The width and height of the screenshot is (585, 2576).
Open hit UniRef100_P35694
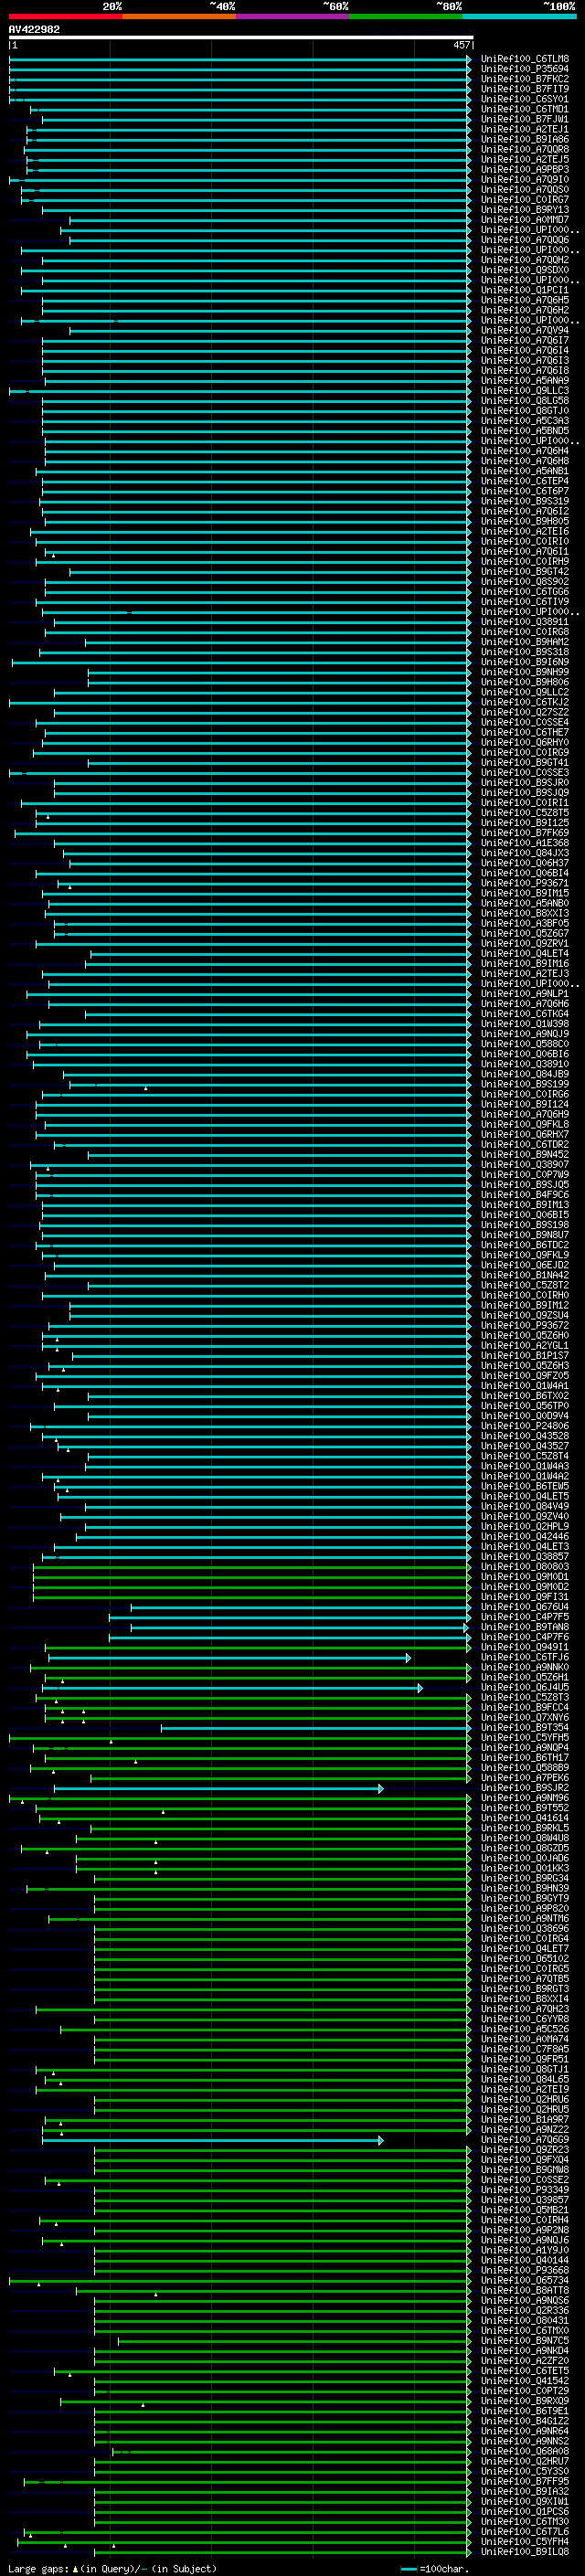tap(524, 69)
